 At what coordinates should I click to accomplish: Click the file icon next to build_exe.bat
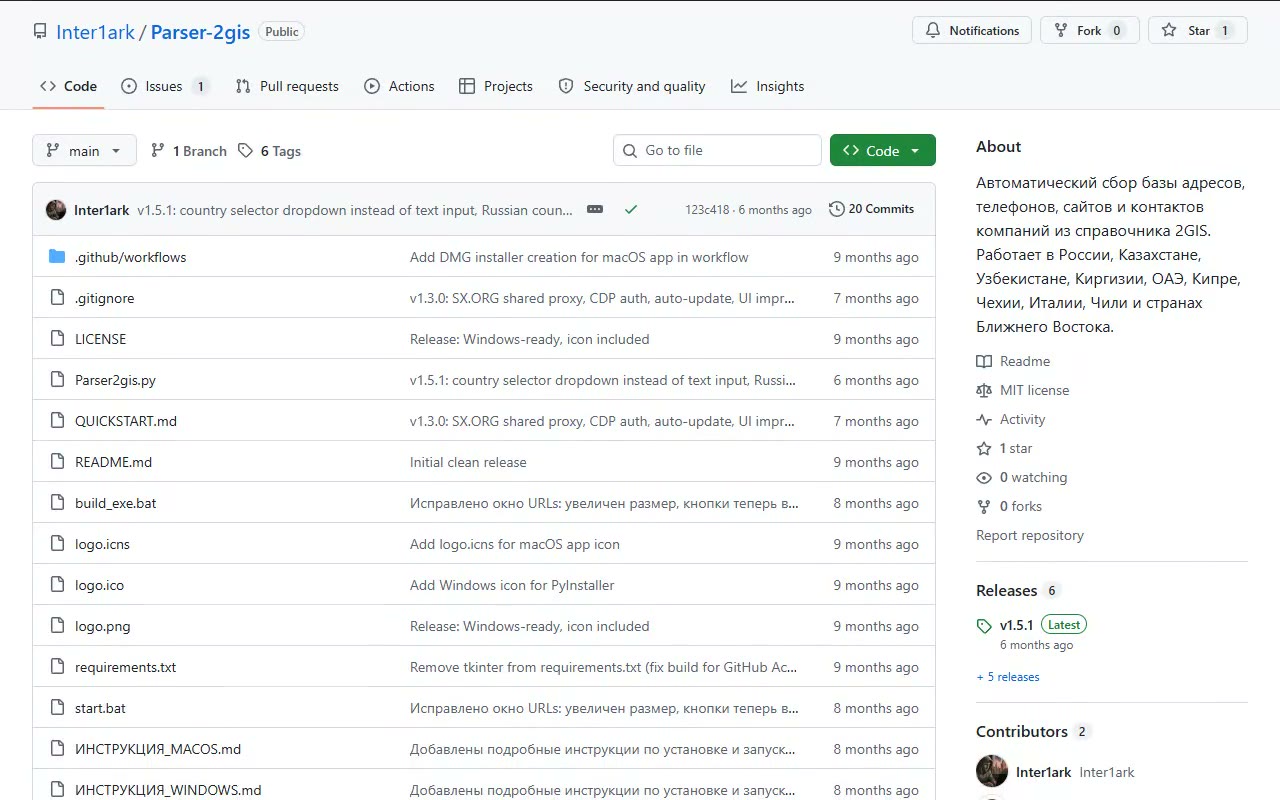pos(57,503)
